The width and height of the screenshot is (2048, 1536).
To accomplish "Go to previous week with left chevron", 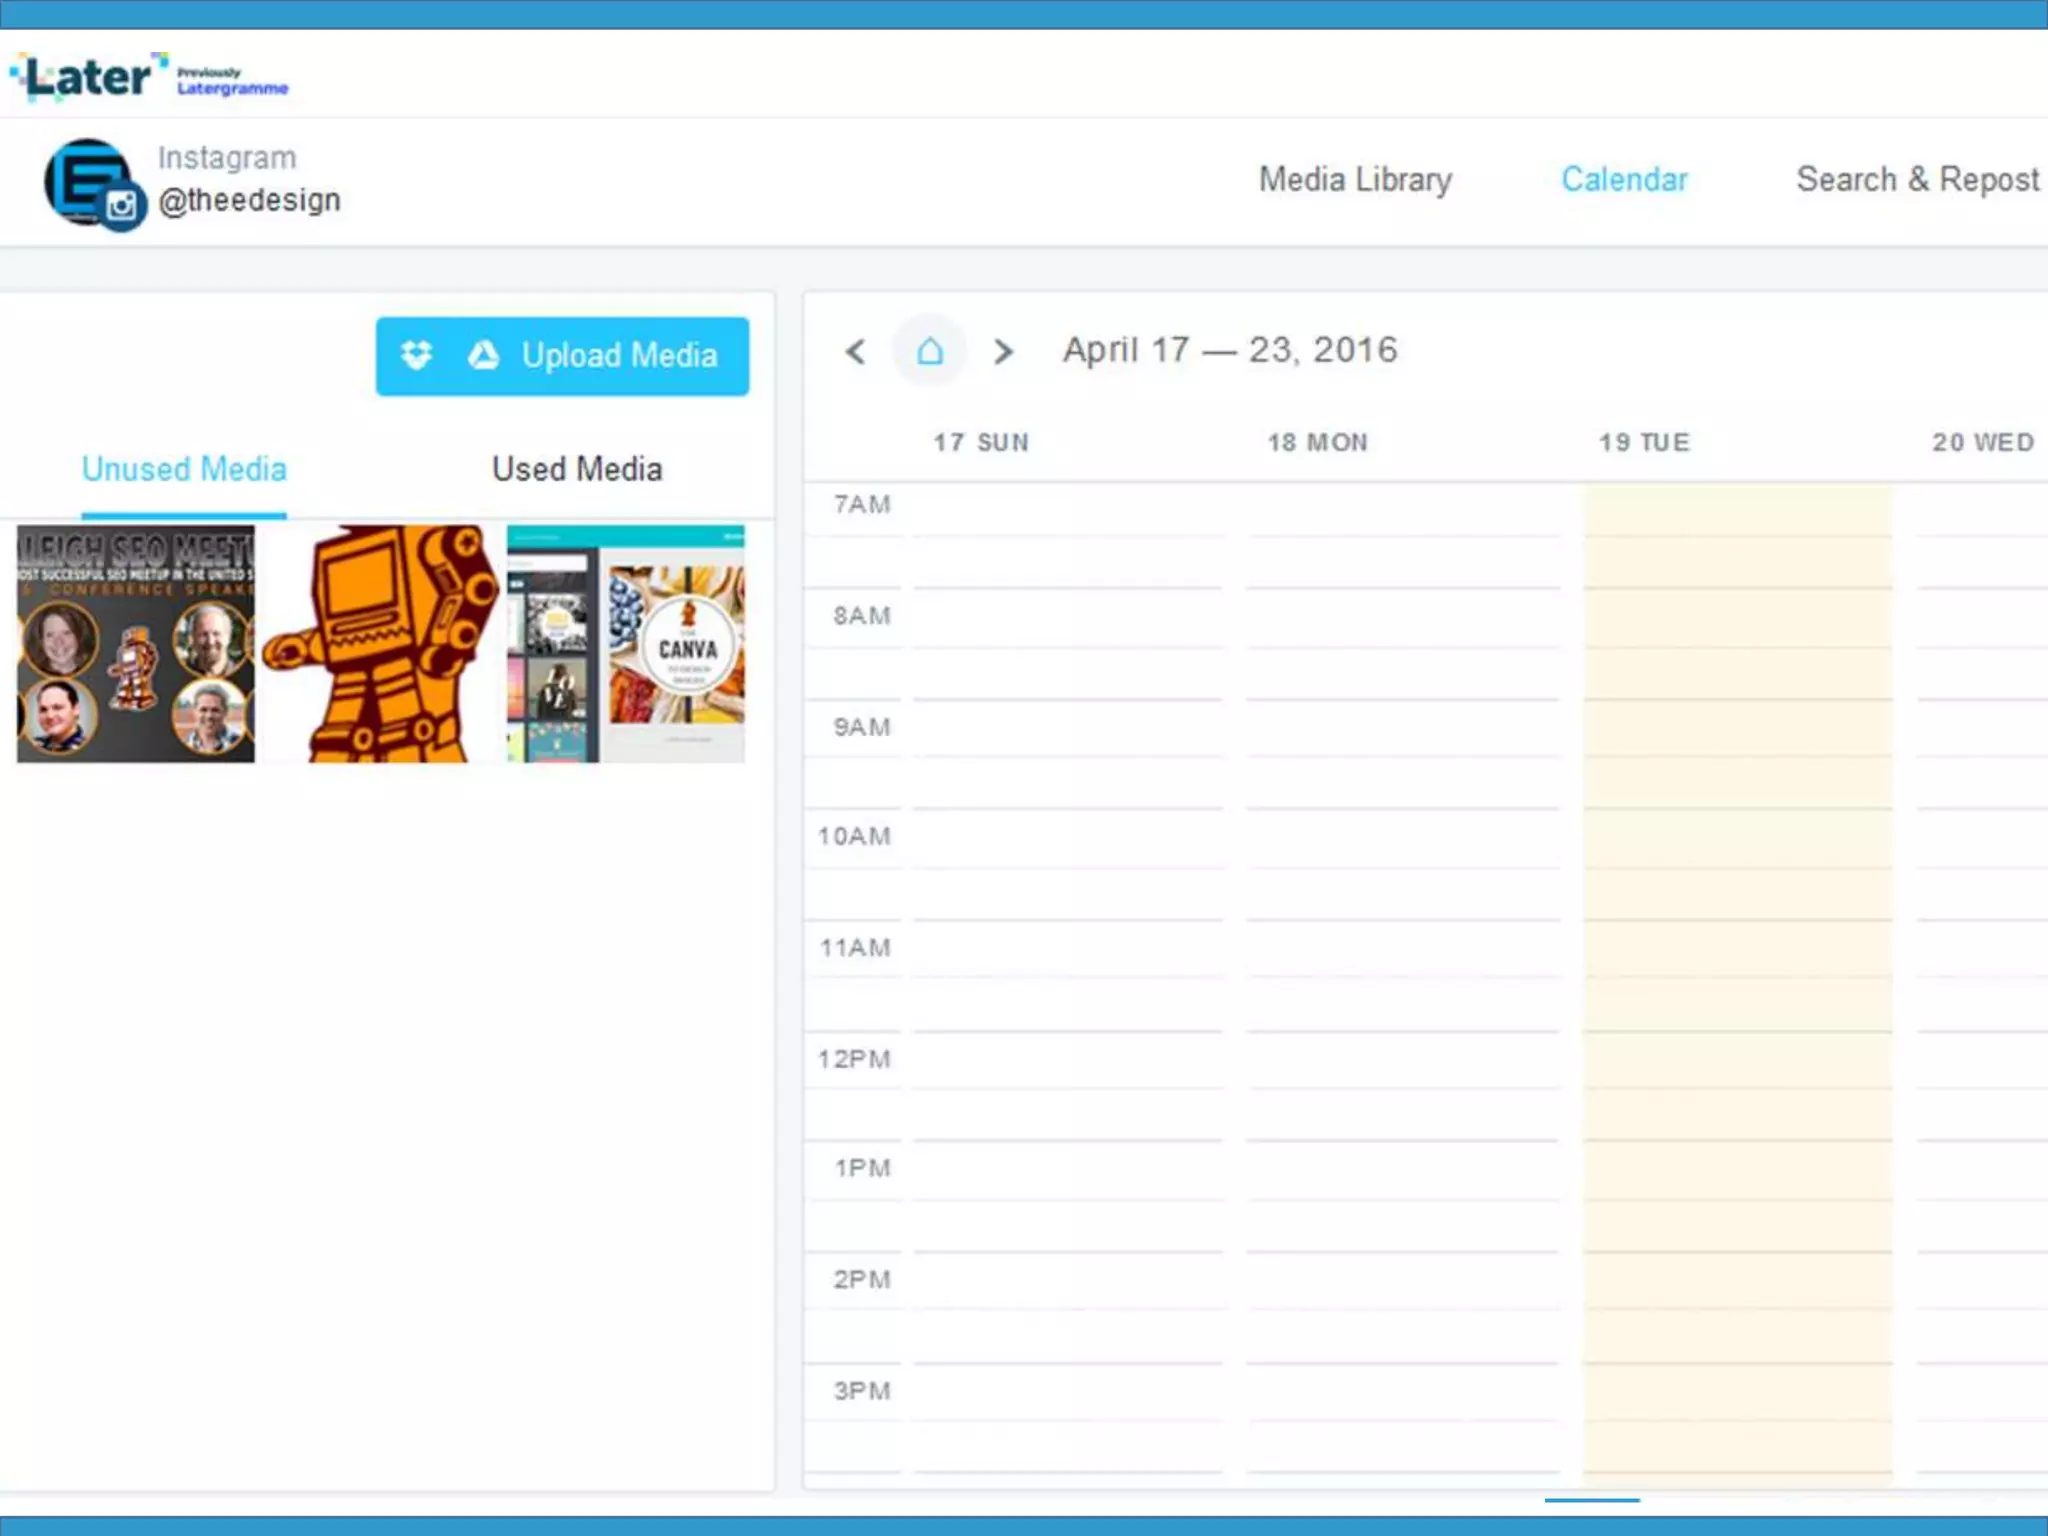I will coord(855,351).
